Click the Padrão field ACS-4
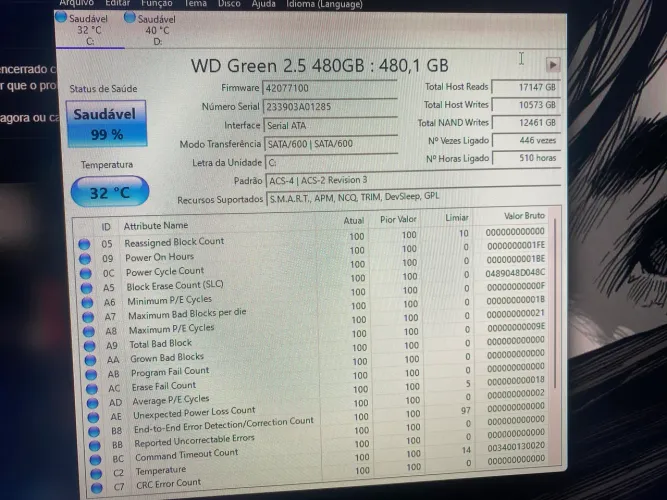This screenshot has width=667, height=500. coord(413,180)
